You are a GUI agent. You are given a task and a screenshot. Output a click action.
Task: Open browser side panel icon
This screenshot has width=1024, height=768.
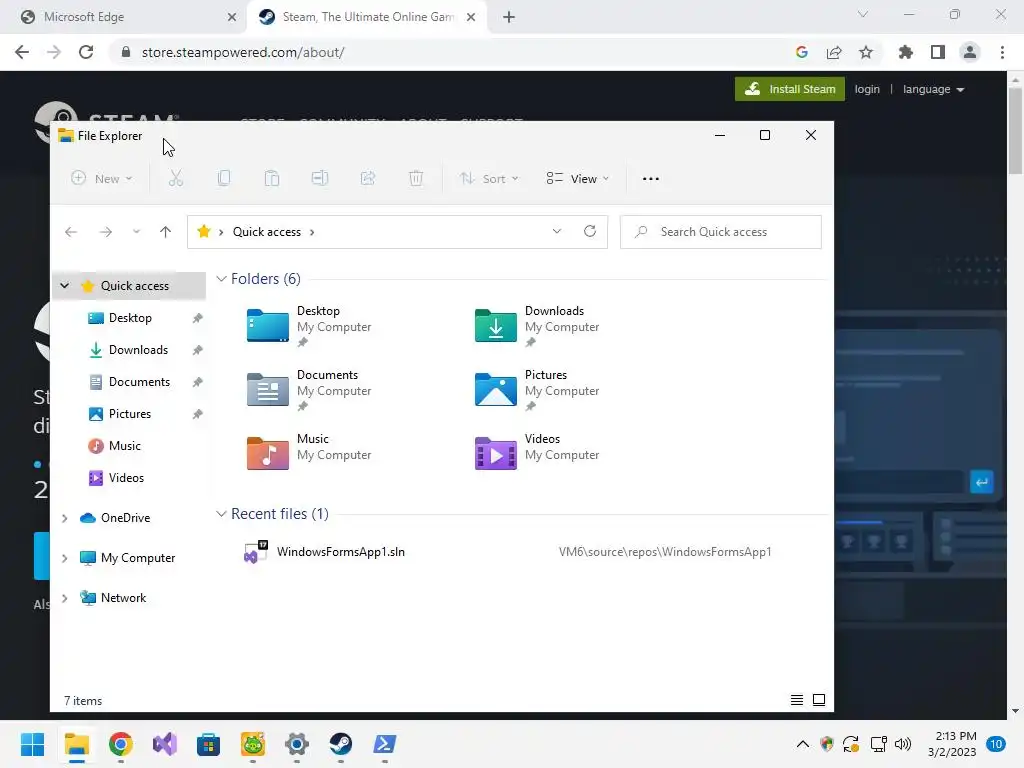938,52
